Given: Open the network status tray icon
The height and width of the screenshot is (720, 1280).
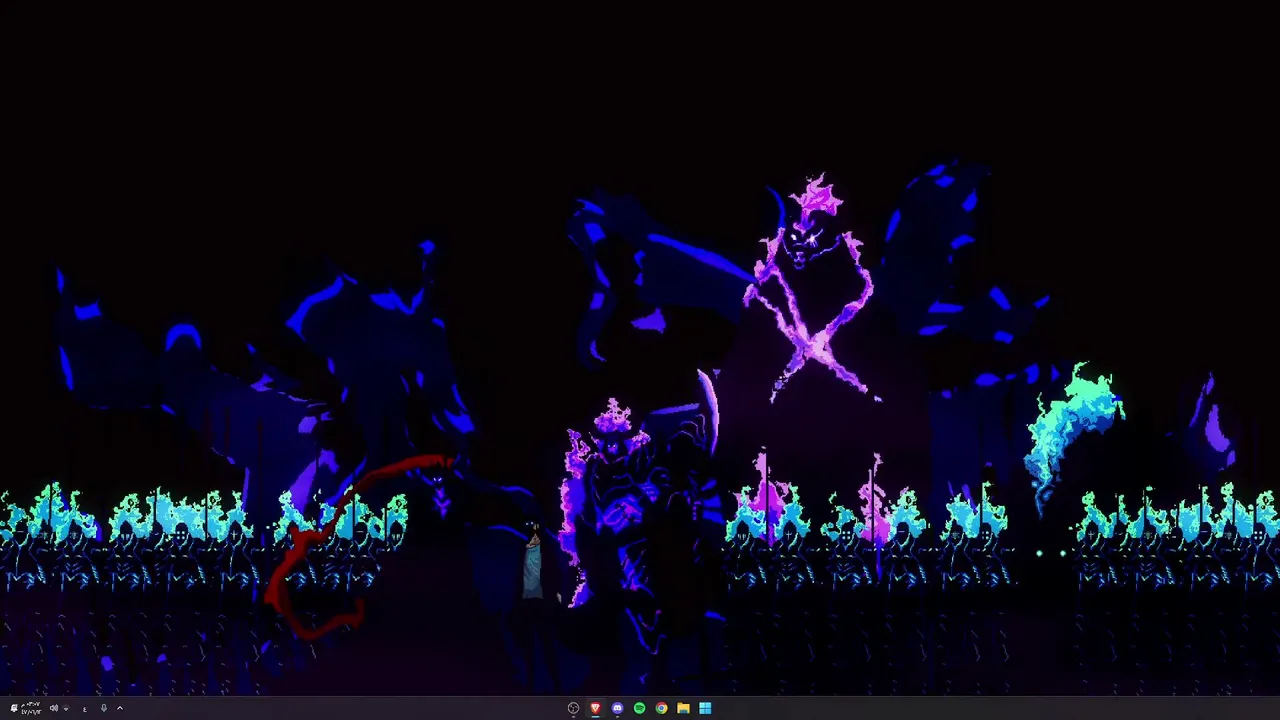Looking at the screenshot, I should 66,709.
